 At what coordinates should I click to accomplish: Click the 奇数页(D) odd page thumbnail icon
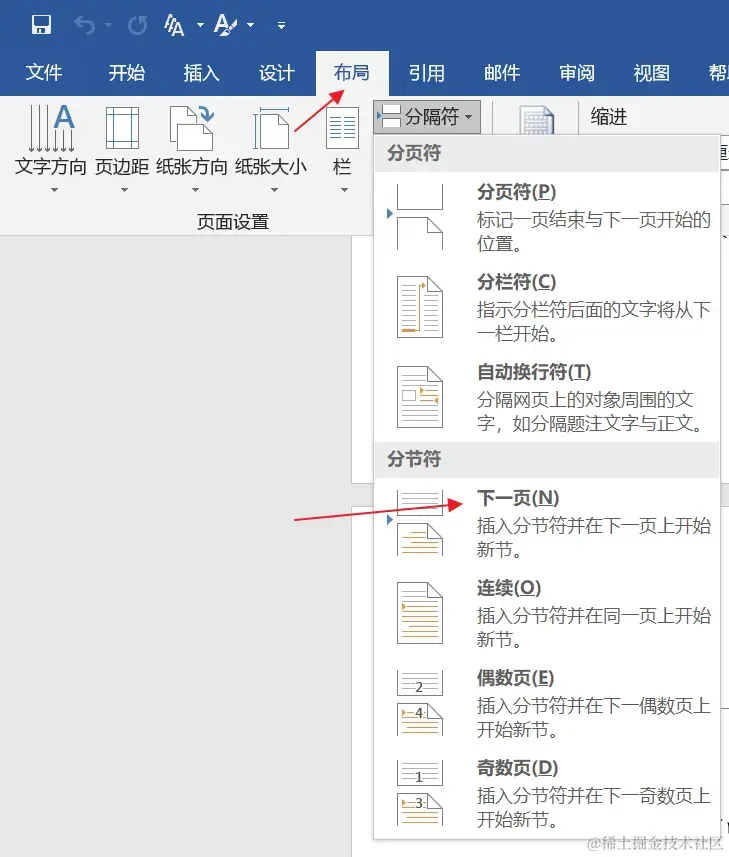(x=420, y=794)
